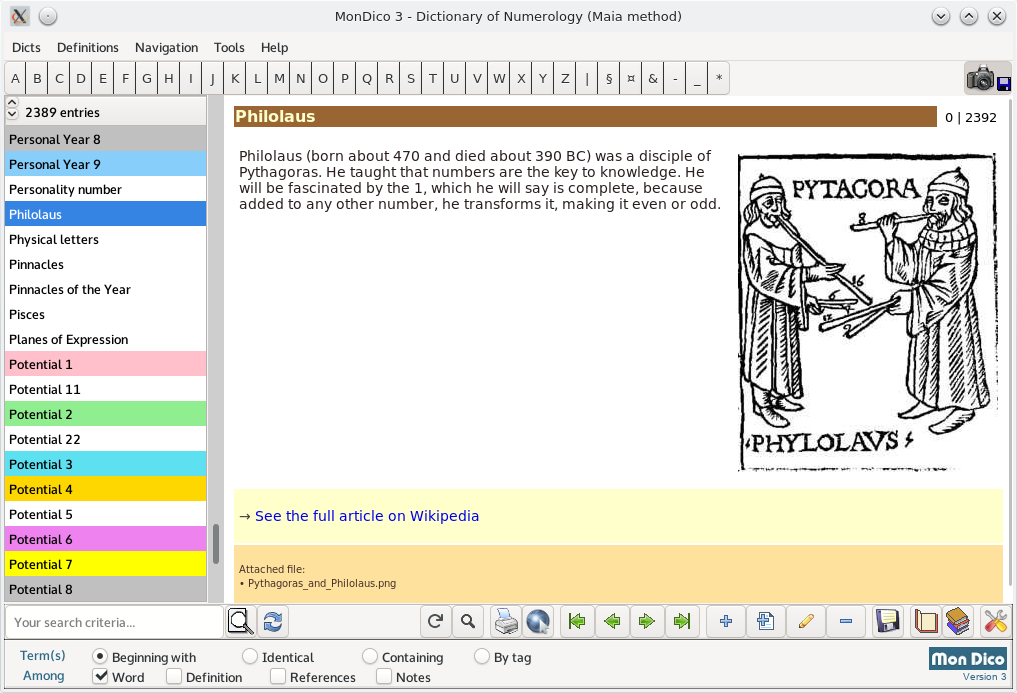Enable the Definition checkbox

[173, 676]
